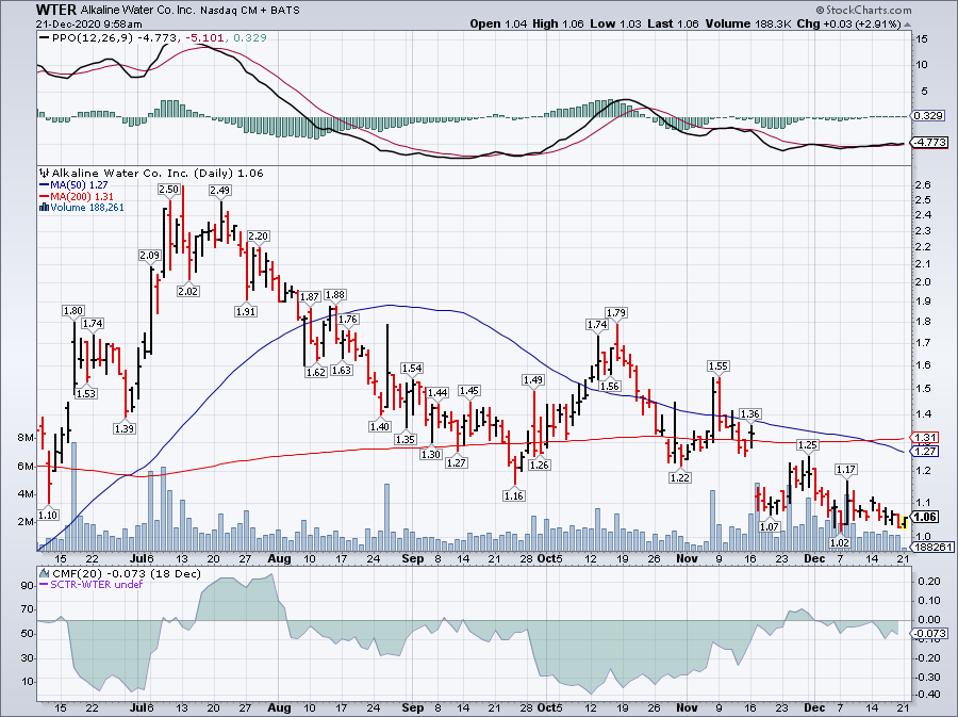The image size is (958, 717).
Task: Click the 1.16 low price label
Action: point(514,496)
